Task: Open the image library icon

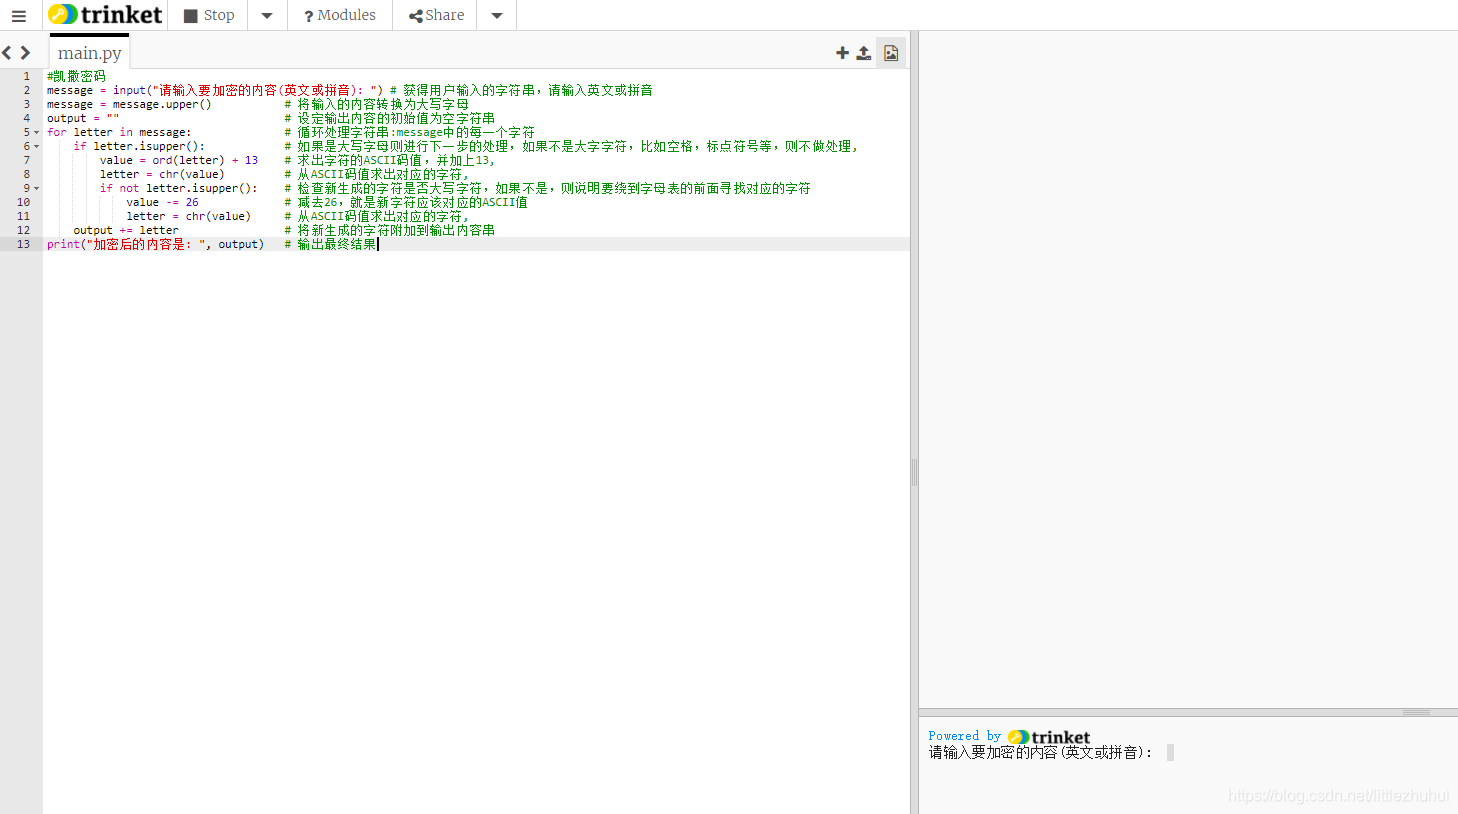Action: [x=891, y=53]
